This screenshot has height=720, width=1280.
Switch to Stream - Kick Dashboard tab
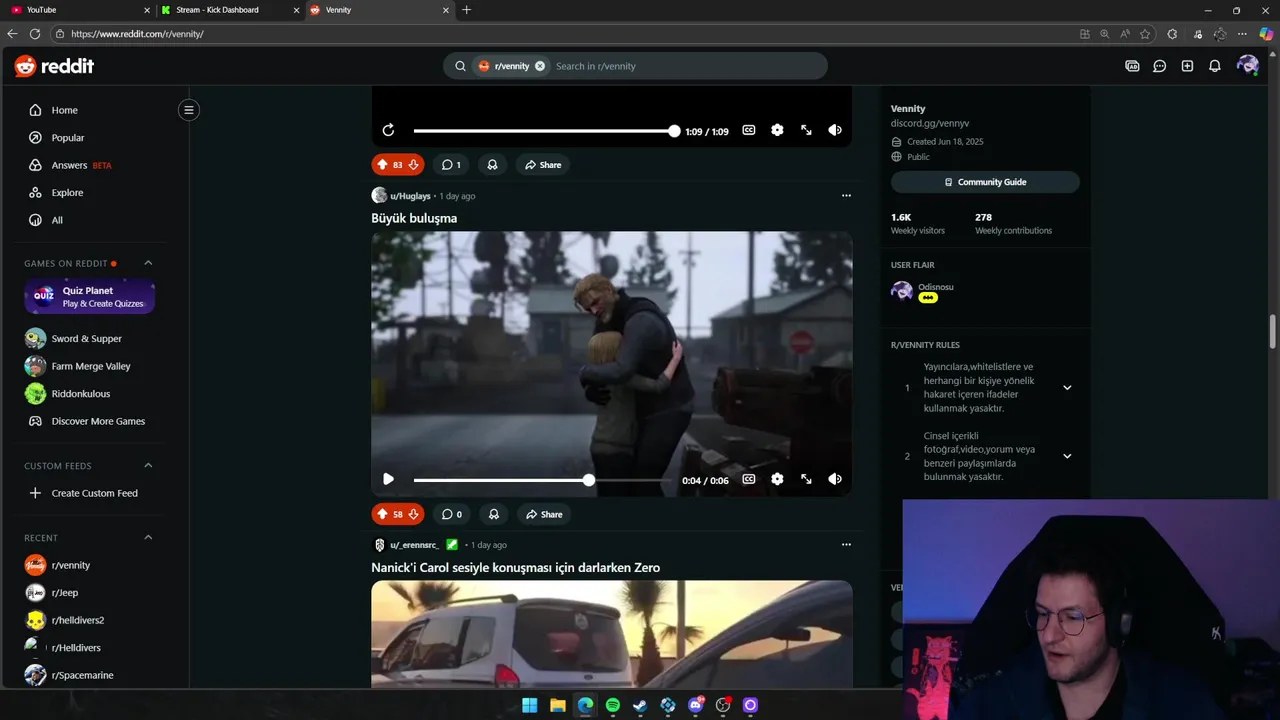[228, 10]
